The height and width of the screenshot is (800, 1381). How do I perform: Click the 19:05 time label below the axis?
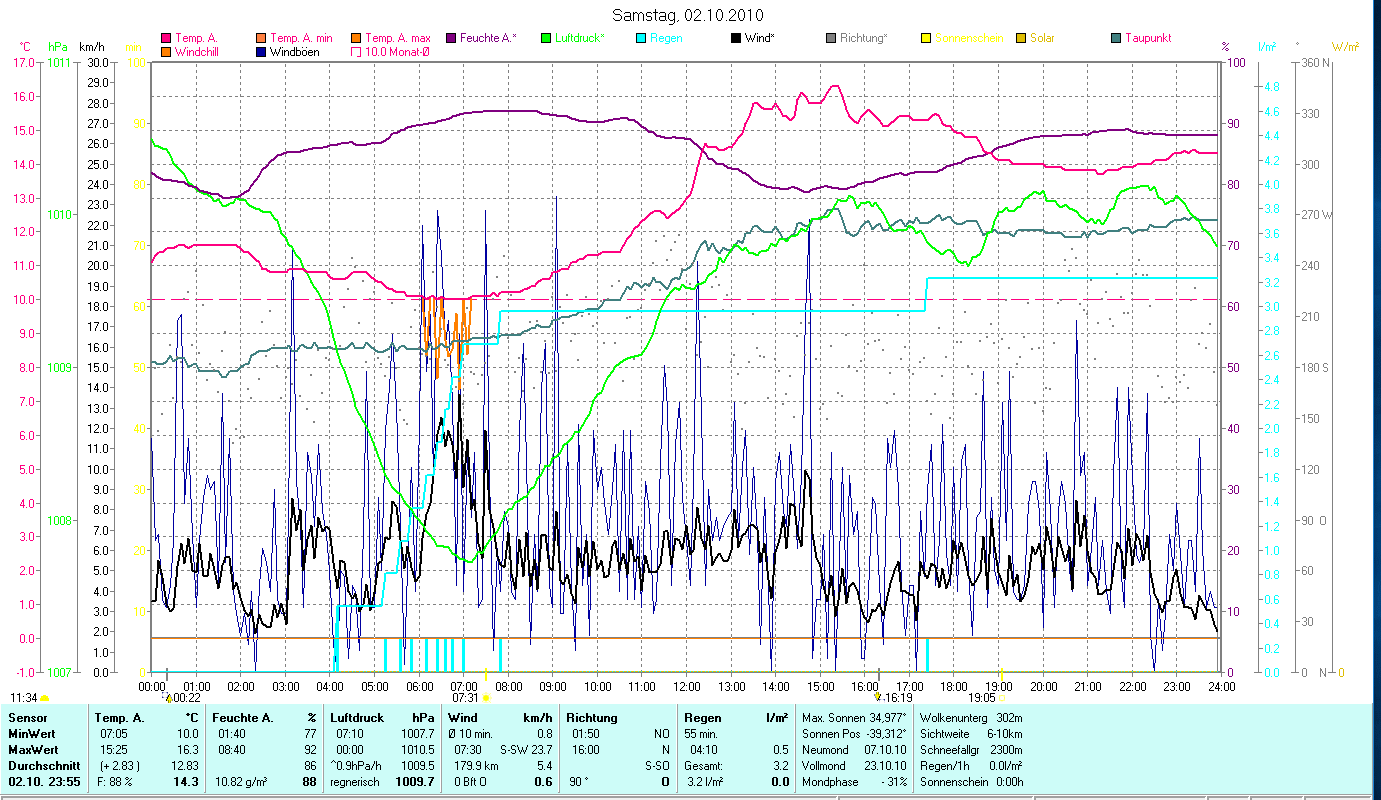point(982,698)
